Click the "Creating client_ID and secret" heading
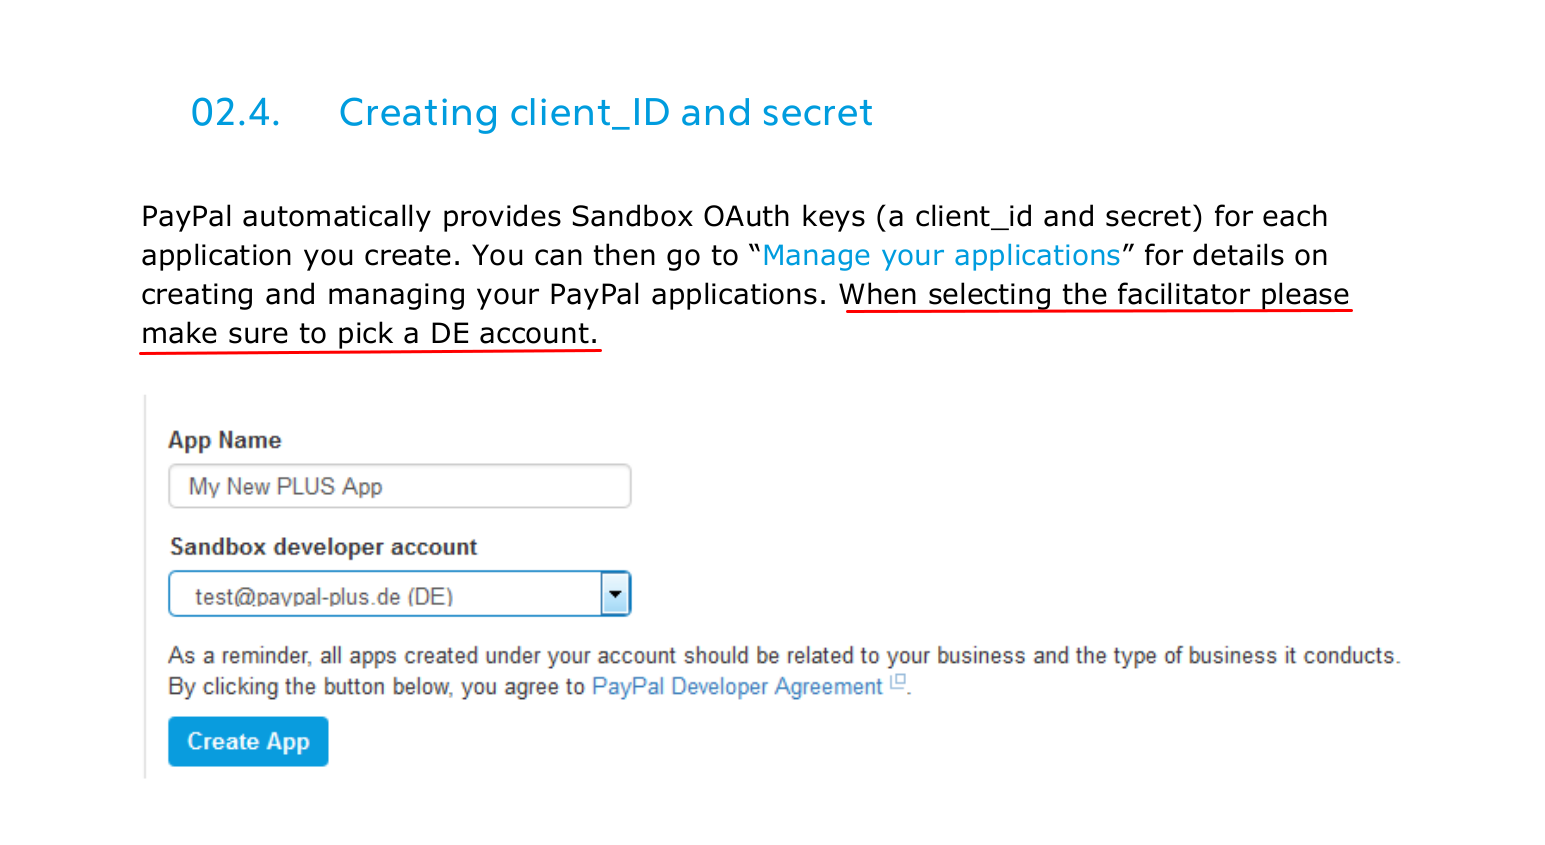Screen dimensions: 1545x845 tap(605, 113)
